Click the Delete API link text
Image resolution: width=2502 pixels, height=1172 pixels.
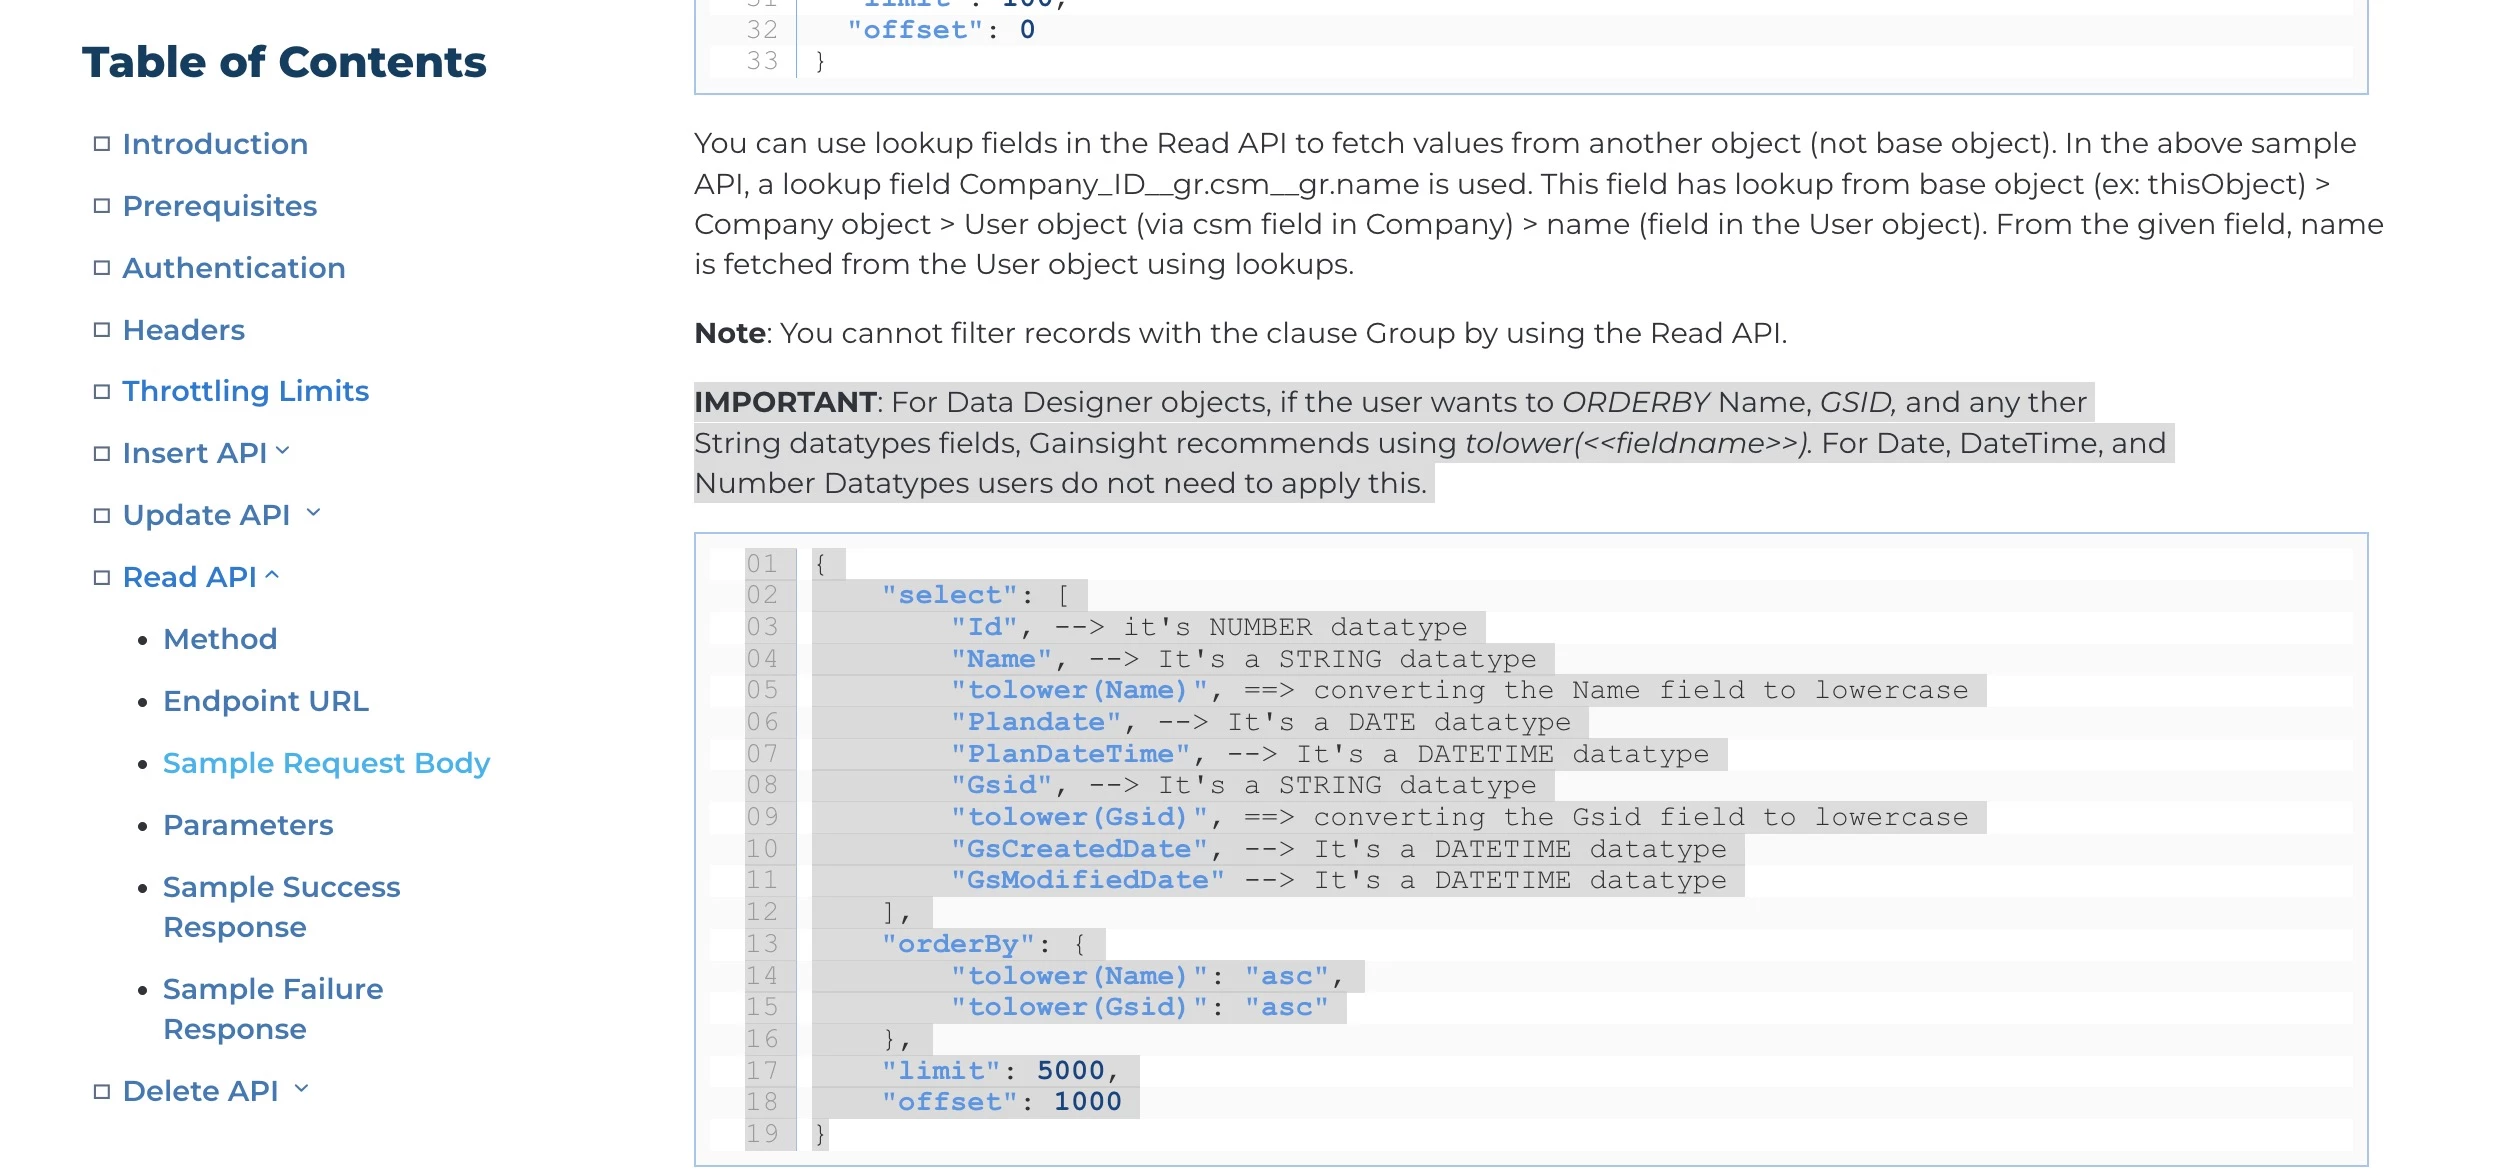[x=200, y=1091]
